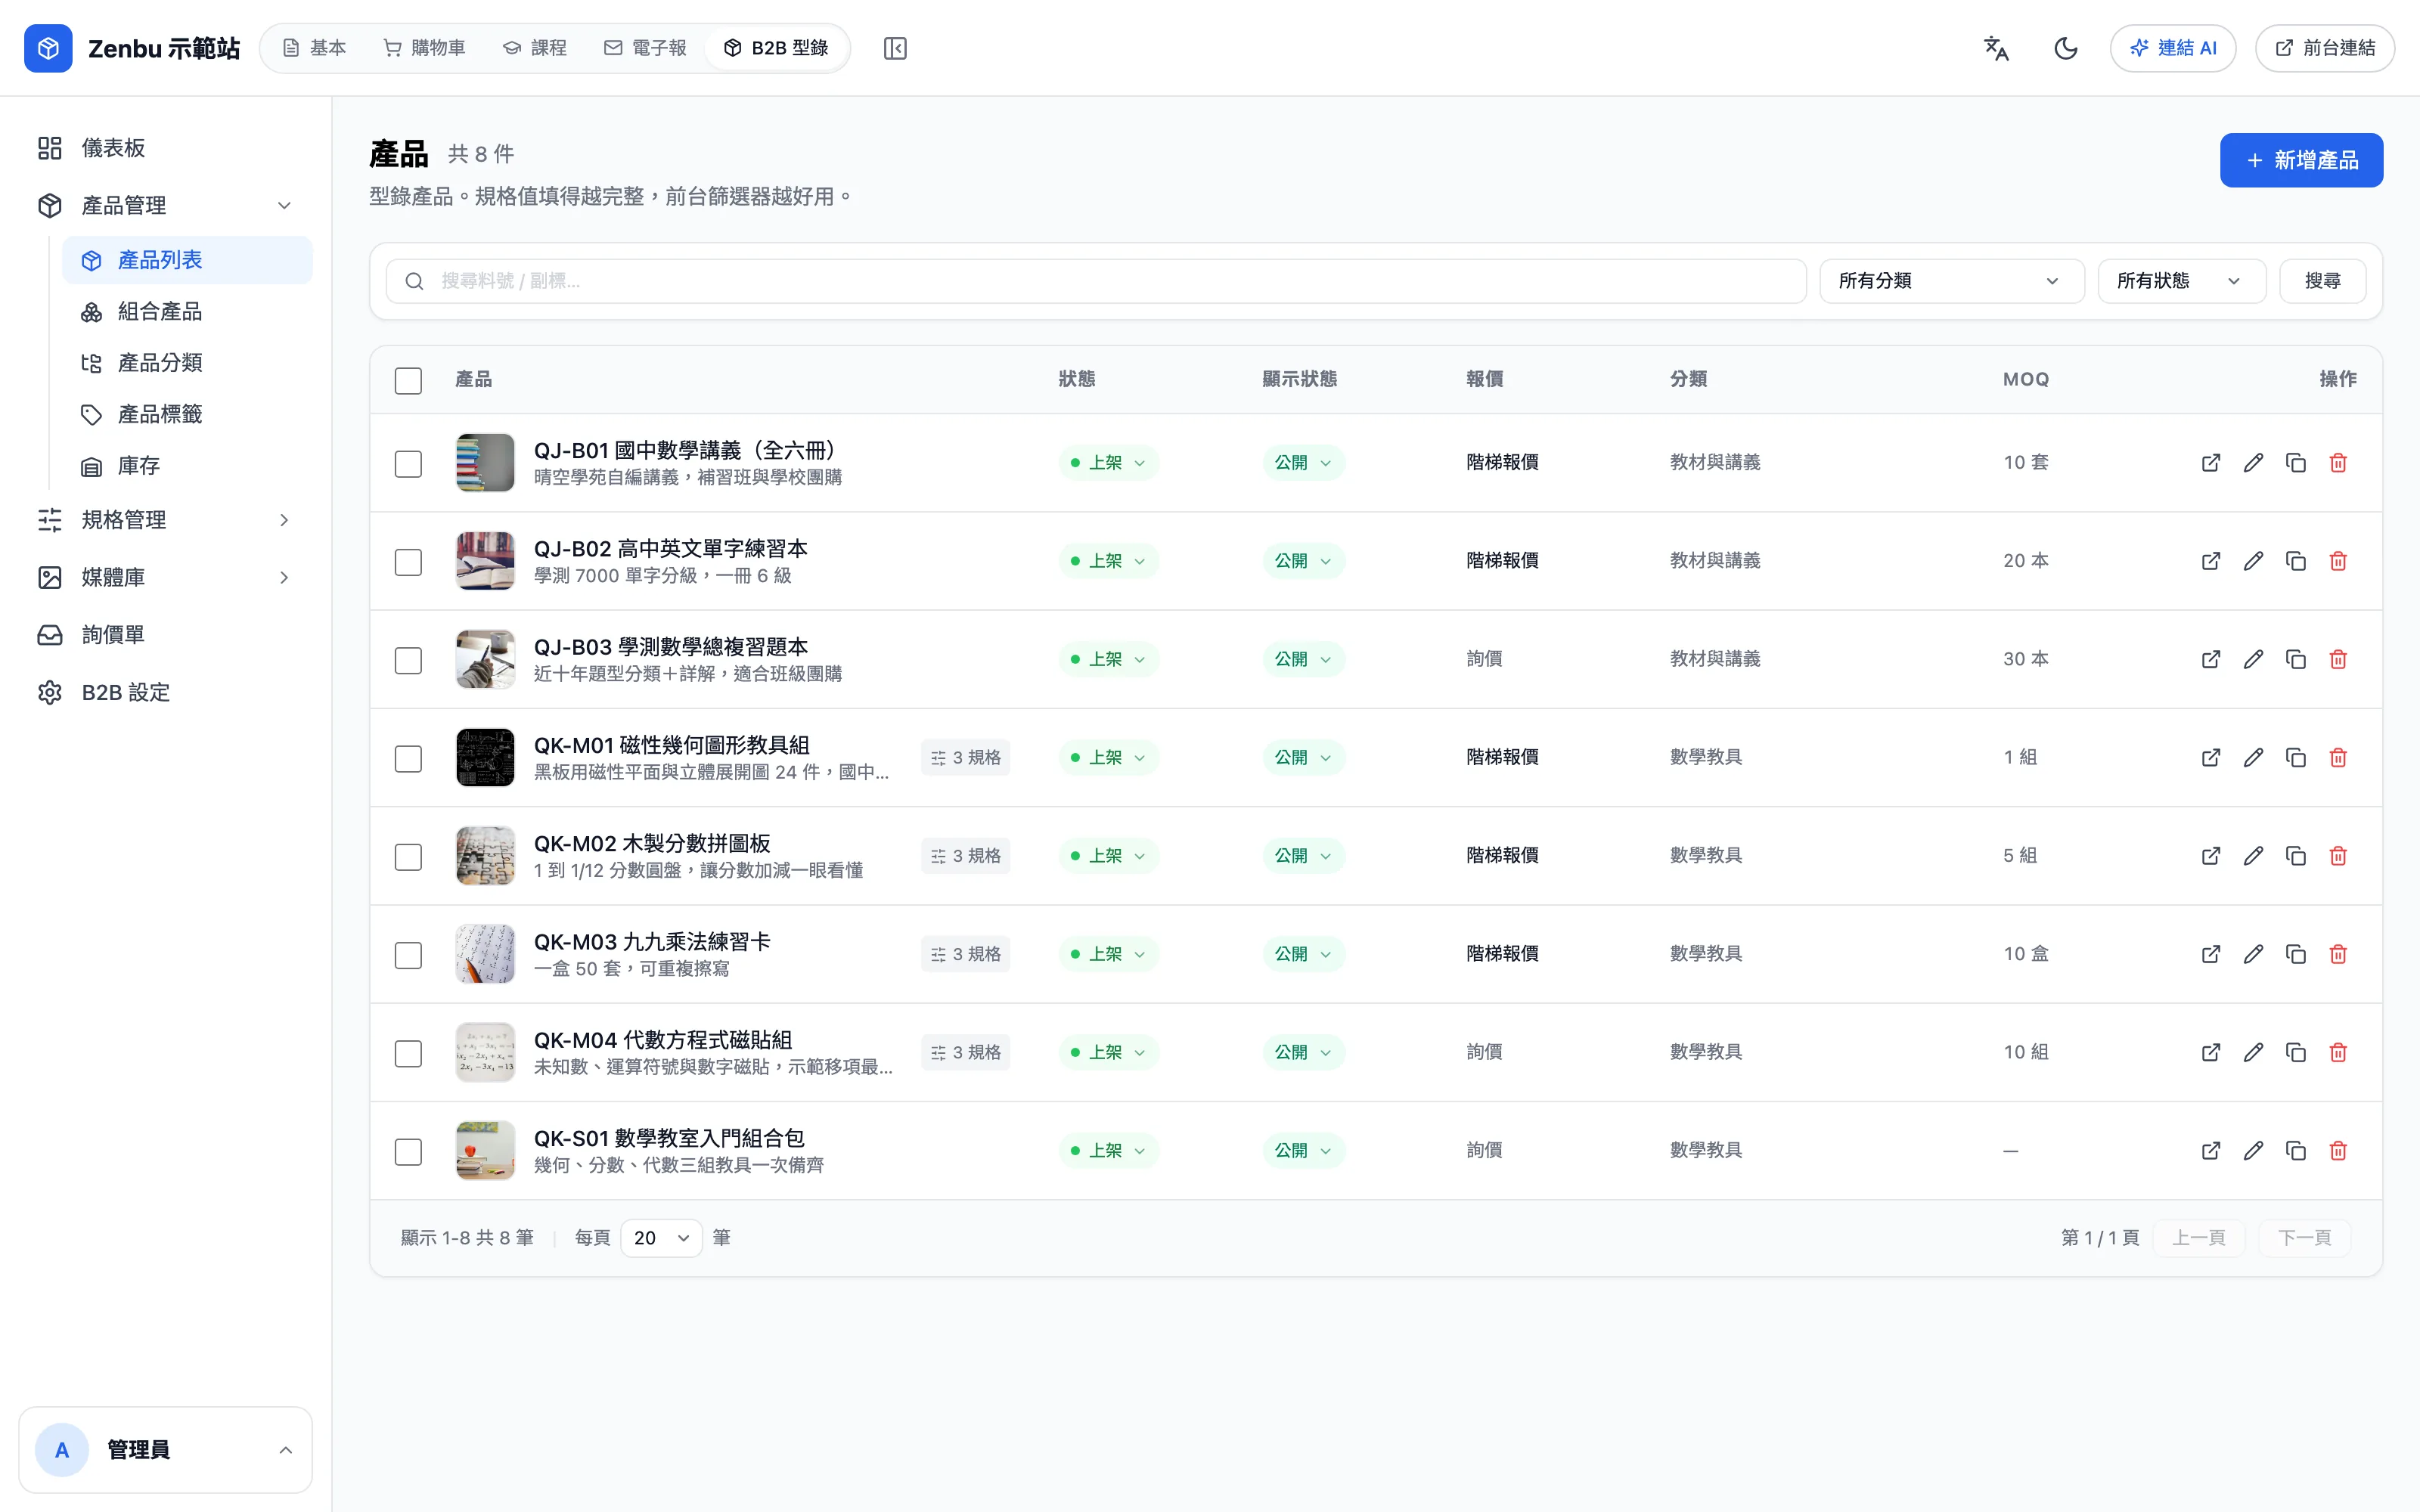
Task: Check the QJ-B01 product row checkbox
Action: pyautogui.click(x=408, y=464)
